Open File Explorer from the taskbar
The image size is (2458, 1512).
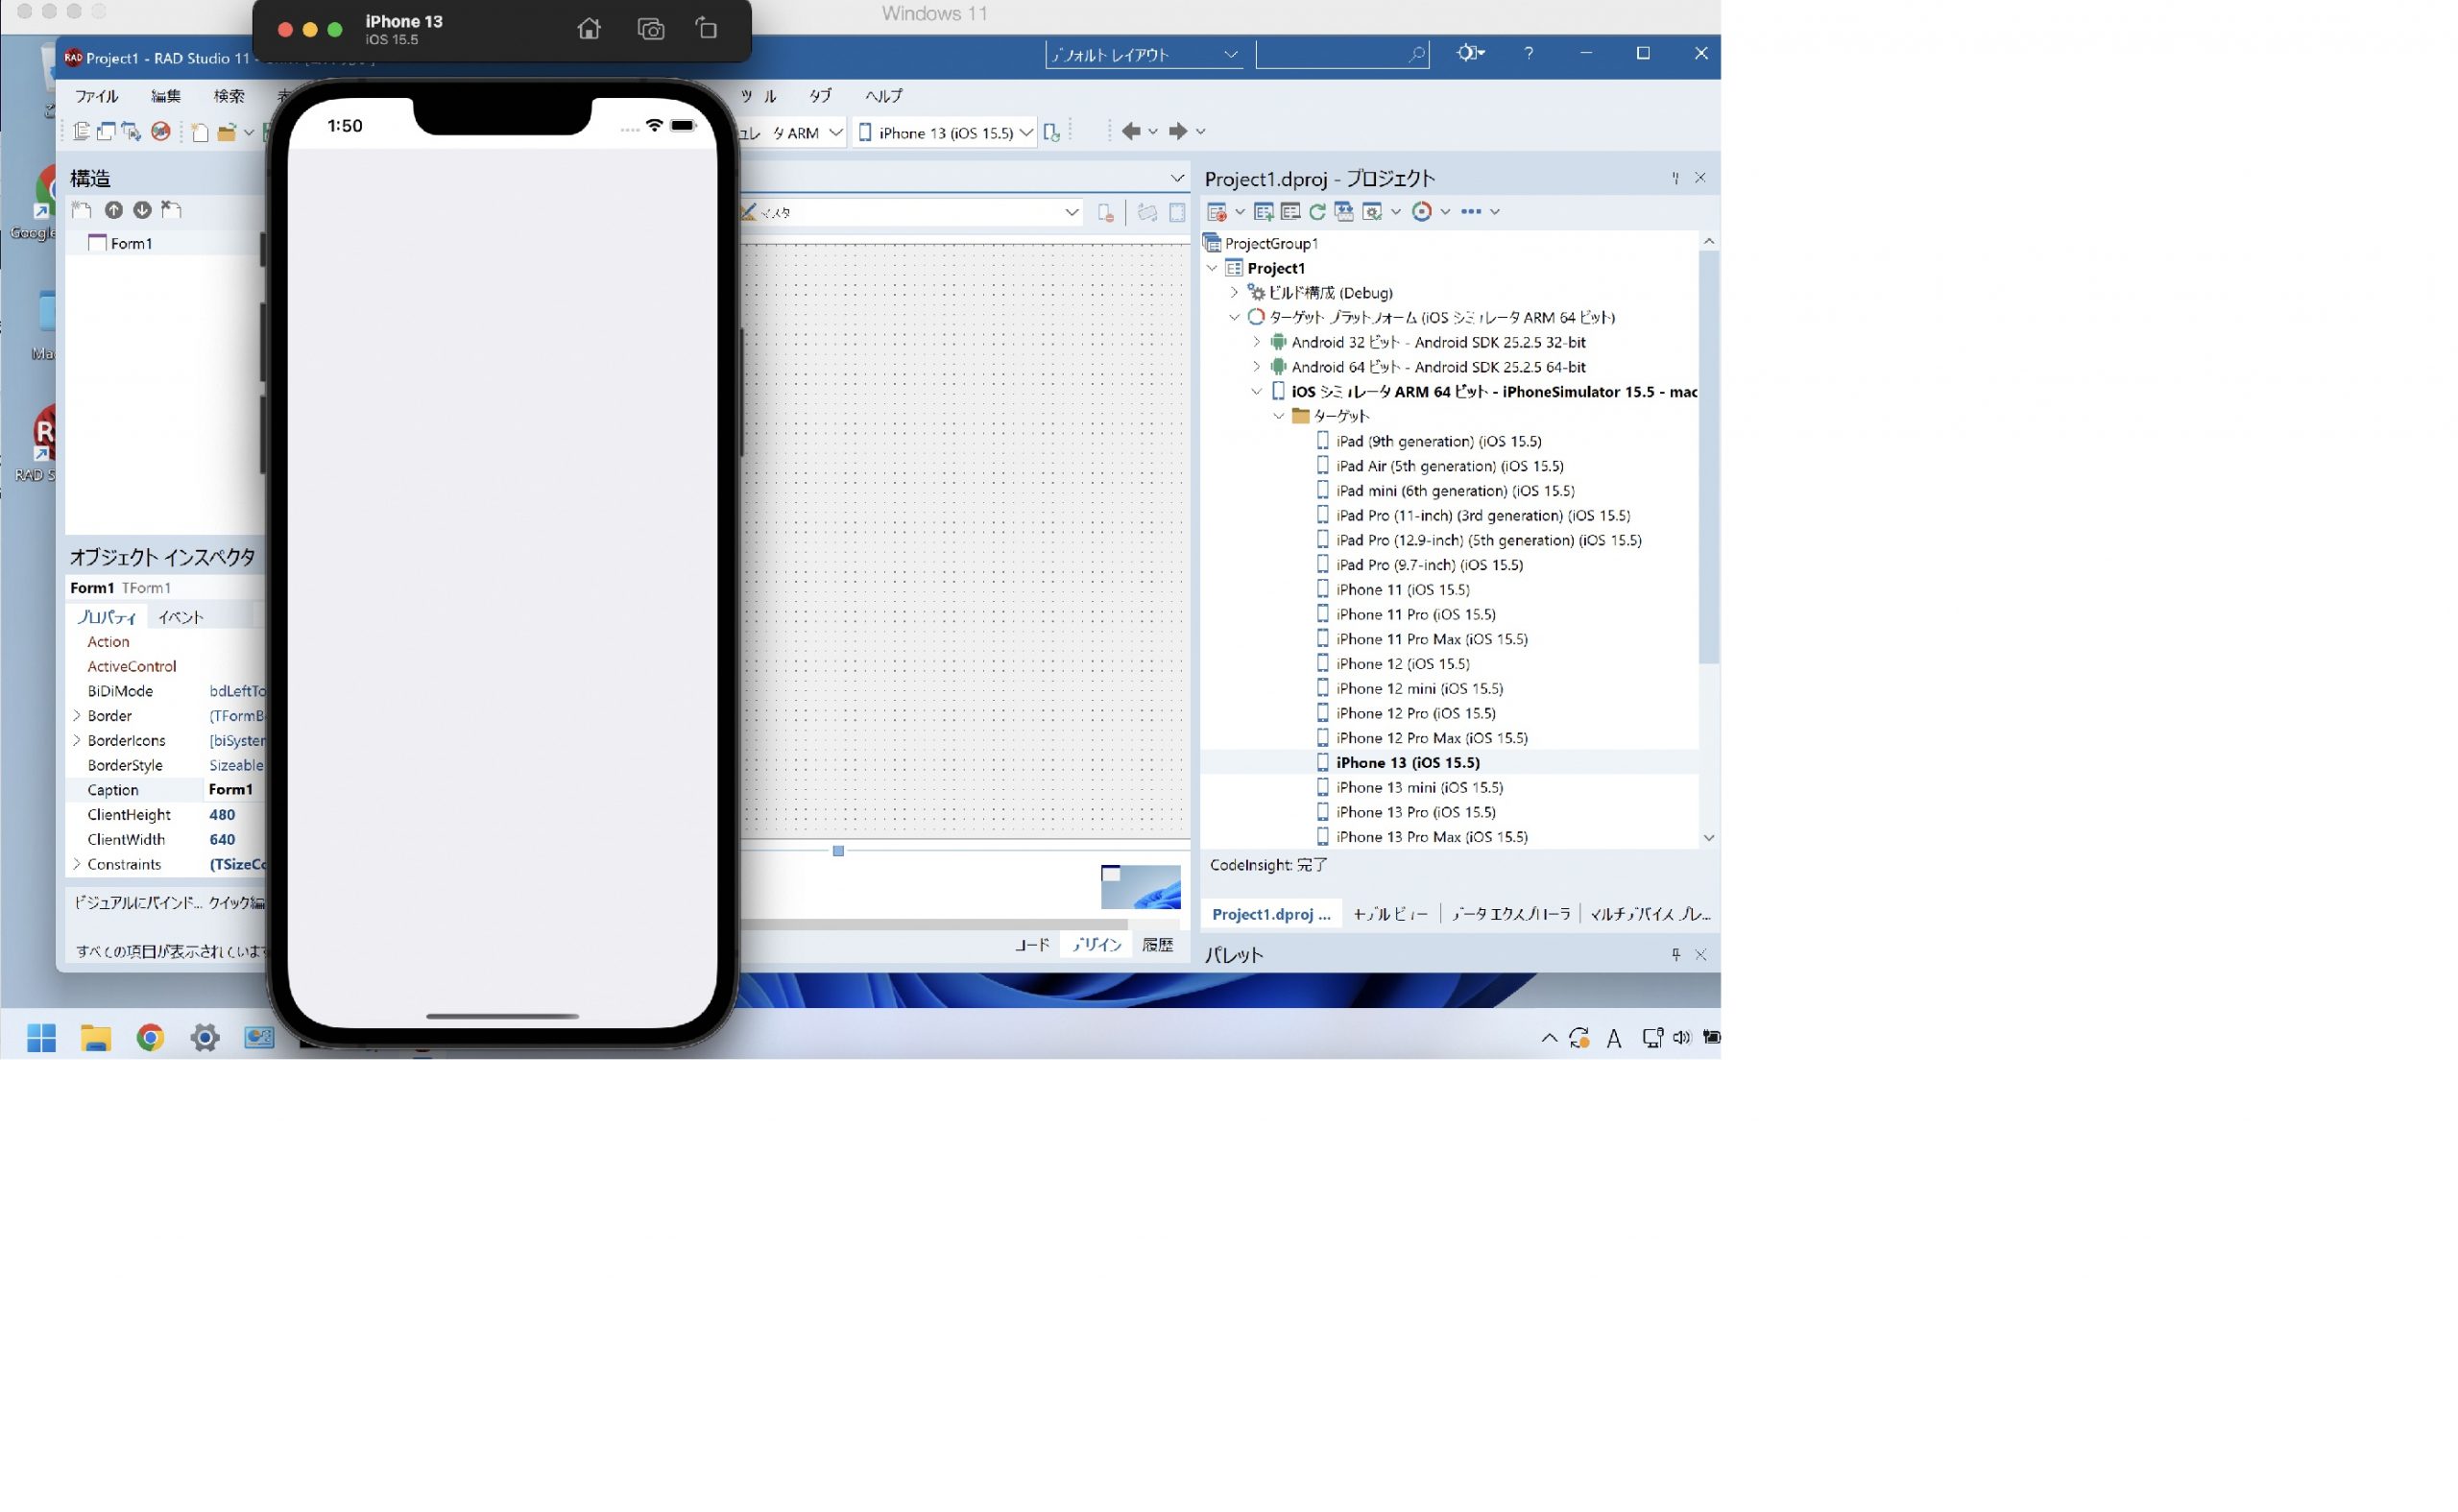point(96,1038)
